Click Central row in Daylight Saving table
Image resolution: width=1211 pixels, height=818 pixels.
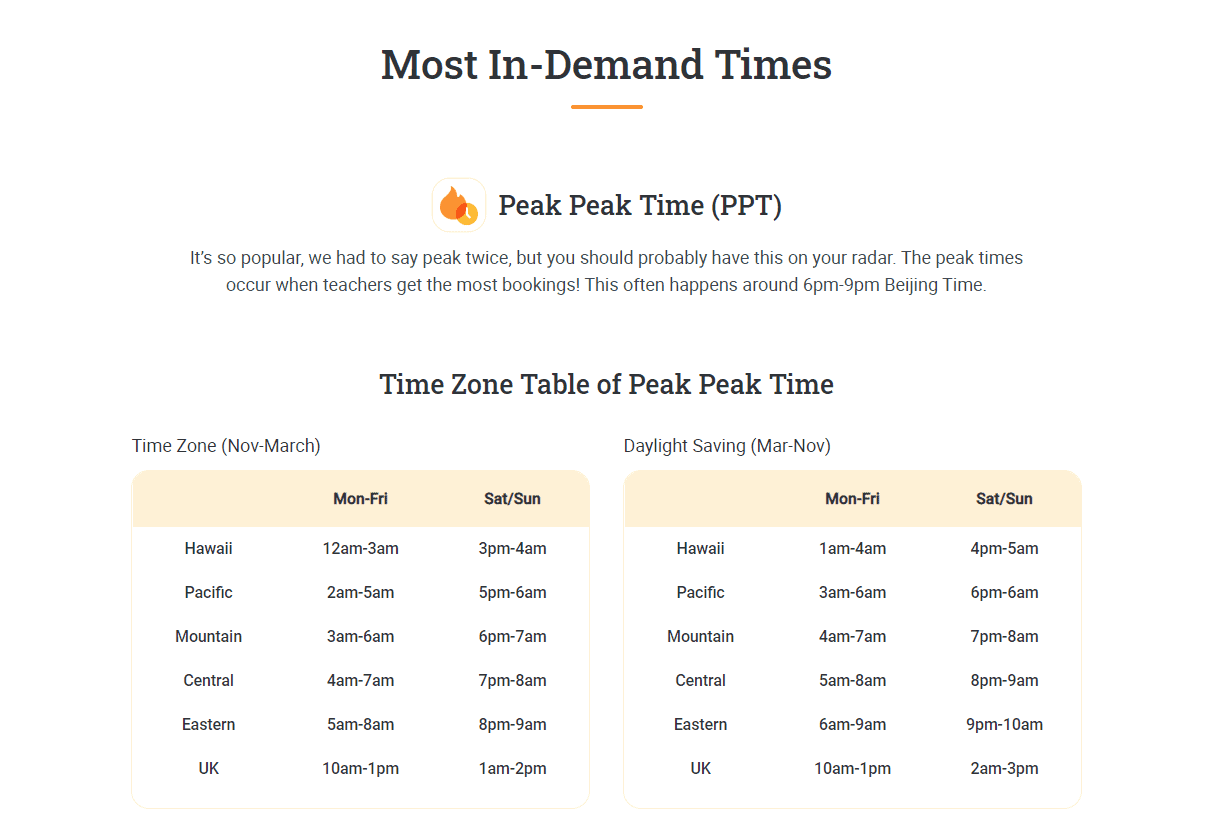tap(852, 681)
